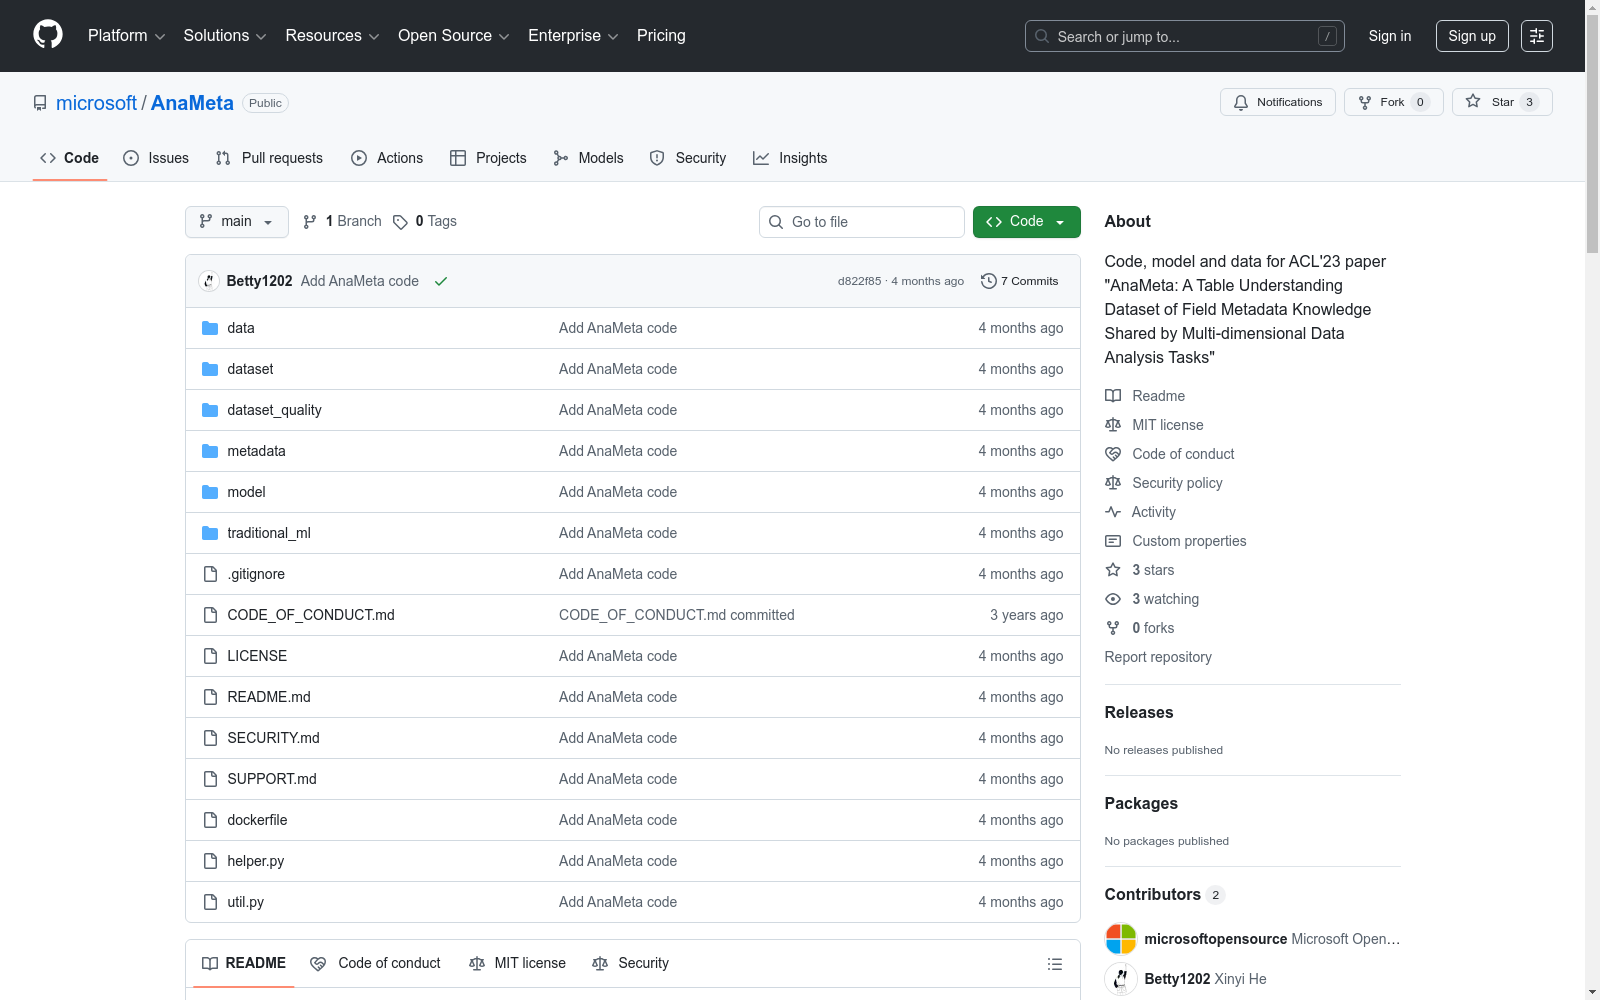Switch to the Insights tab
This screenshot has width=1600, height=1000.
790,158
